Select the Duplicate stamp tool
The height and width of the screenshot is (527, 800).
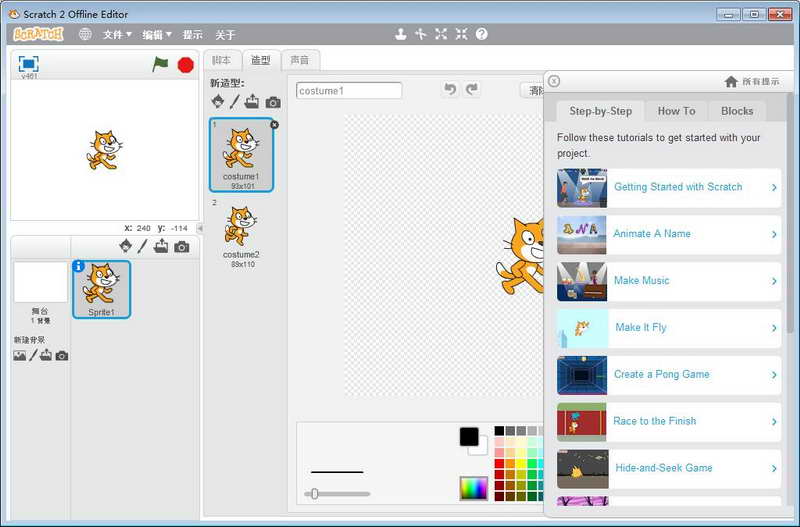[x=401, y=34]
